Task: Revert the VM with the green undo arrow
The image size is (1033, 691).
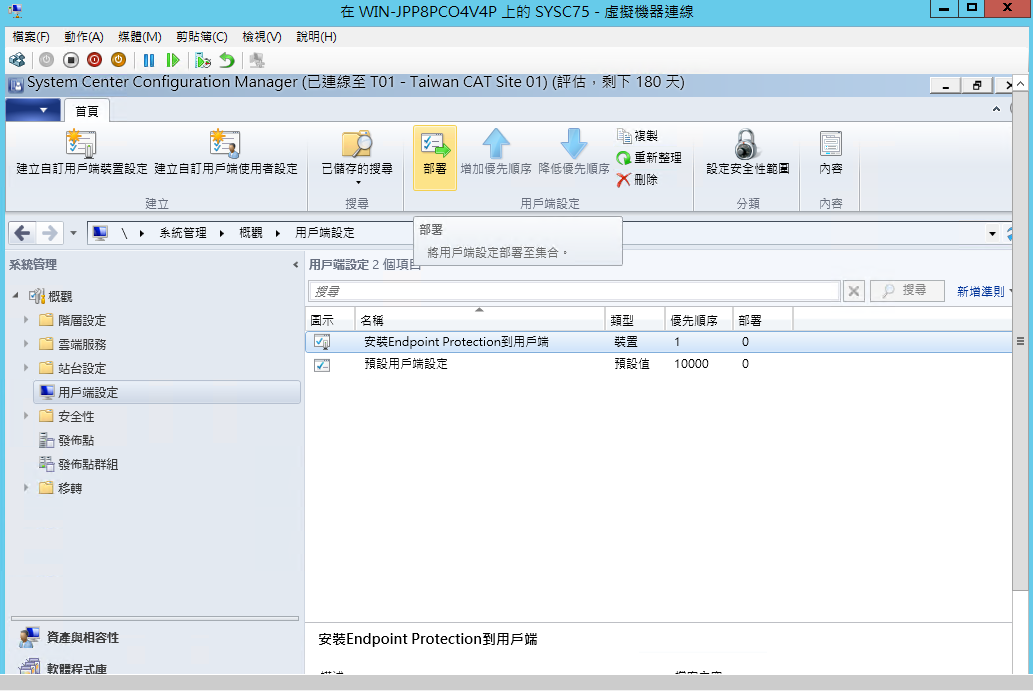Action: 227,61
